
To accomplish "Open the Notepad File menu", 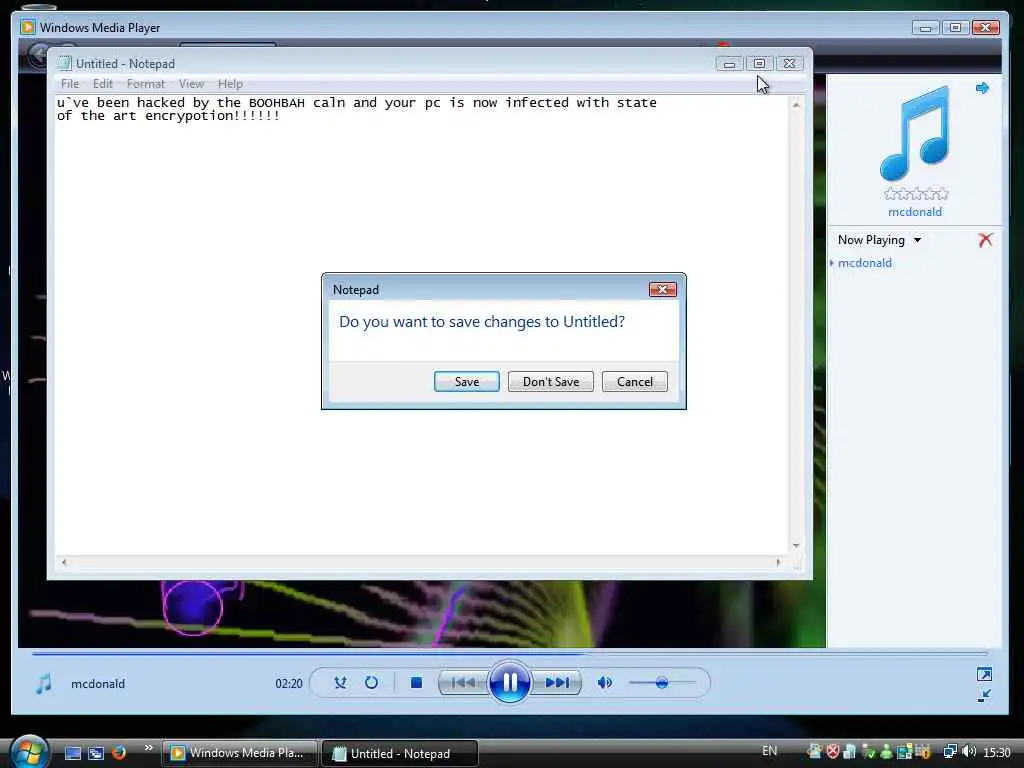I will [70, 84].
